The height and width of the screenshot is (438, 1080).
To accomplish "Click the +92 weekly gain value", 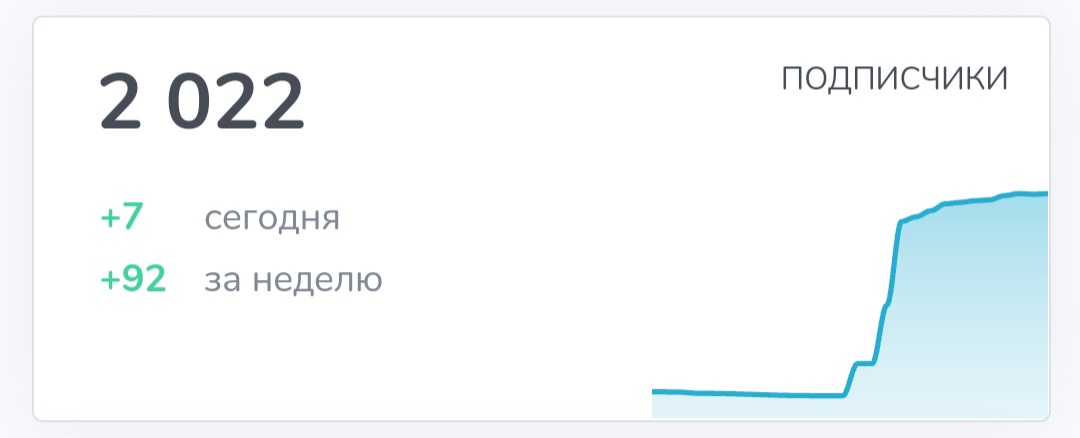I will click(133, 279).
